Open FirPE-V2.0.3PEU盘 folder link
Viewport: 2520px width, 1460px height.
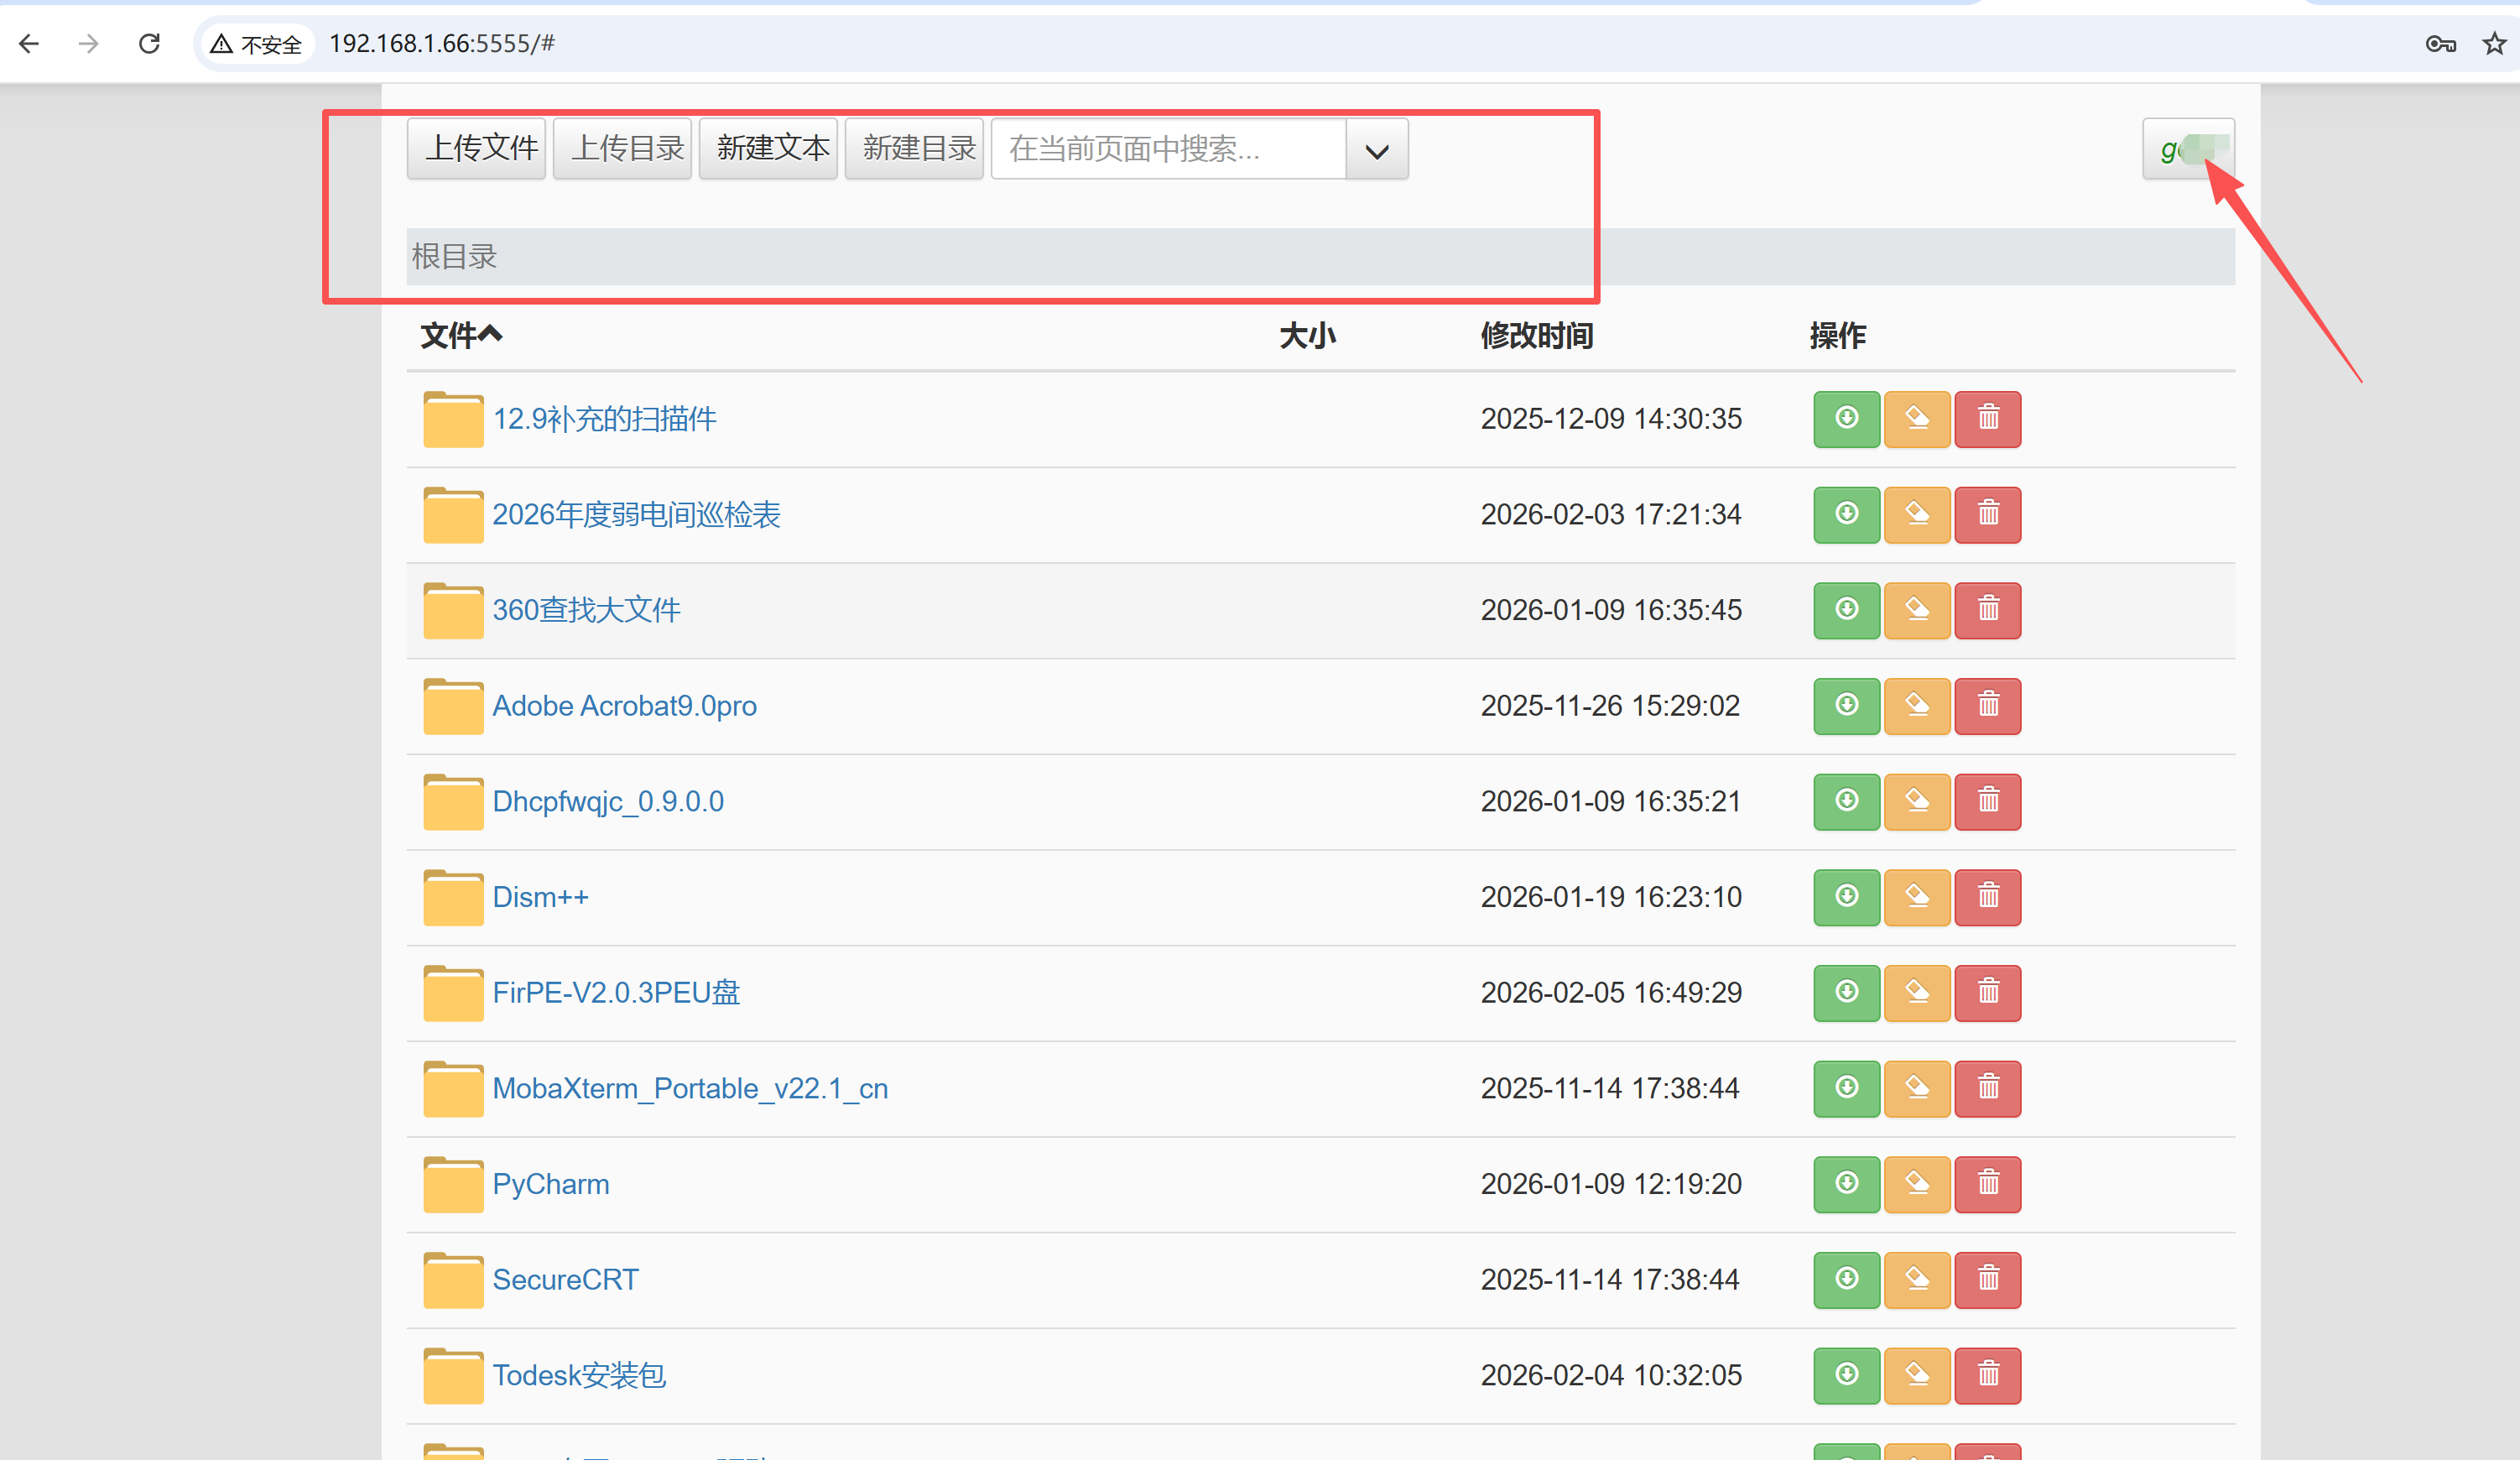pos(616,993)
